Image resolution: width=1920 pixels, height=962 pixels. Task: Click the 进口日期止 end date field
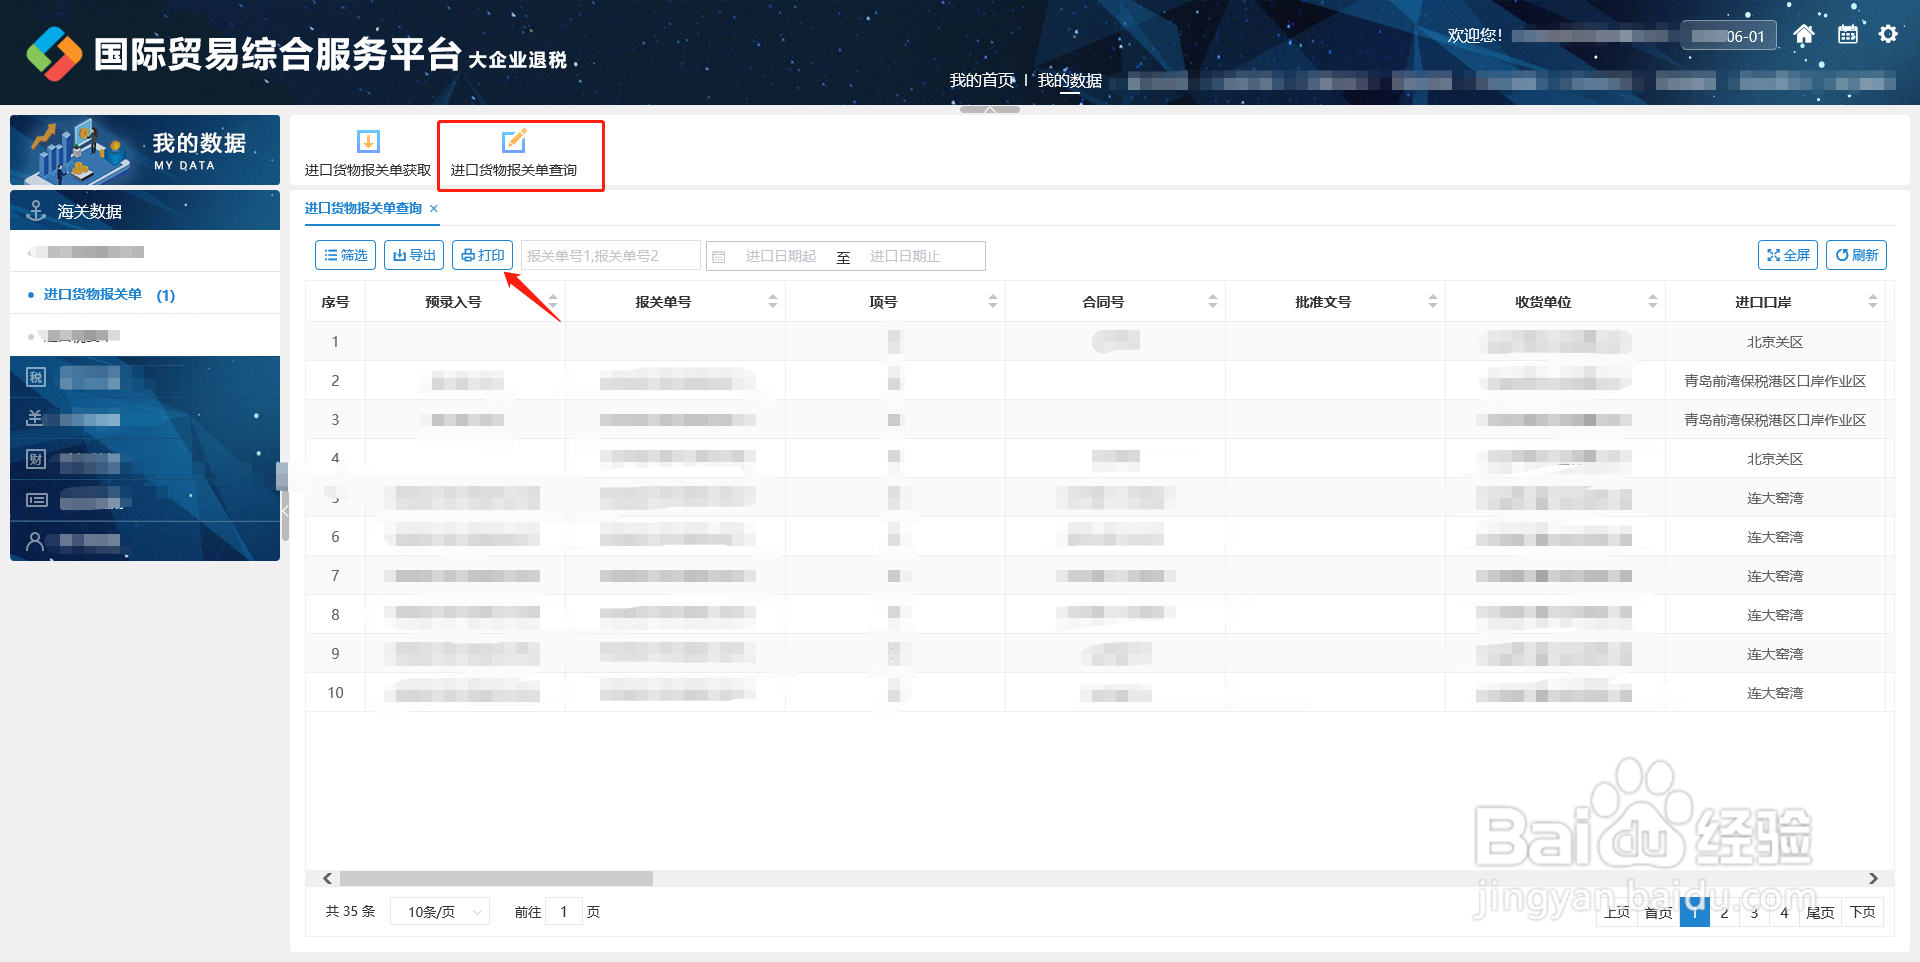pyautogui.click(x=905, y=256)
